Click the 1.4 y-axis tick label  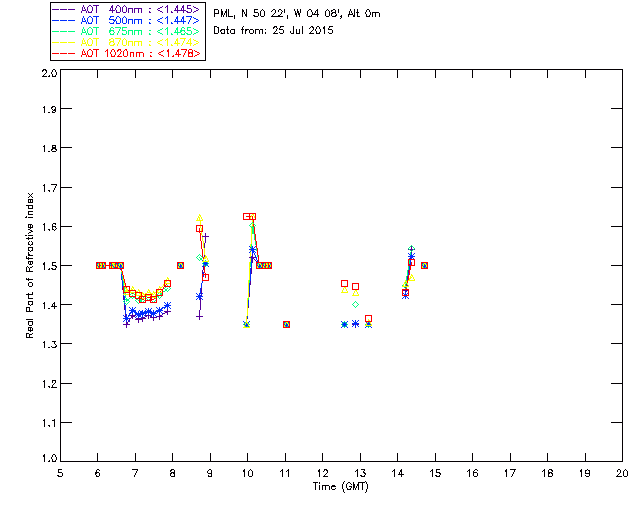pos(49,305)
